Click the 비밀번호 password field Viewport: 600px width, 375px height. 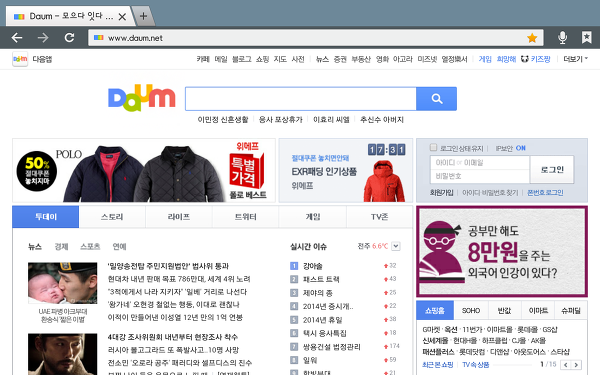(x=480, y=176)
